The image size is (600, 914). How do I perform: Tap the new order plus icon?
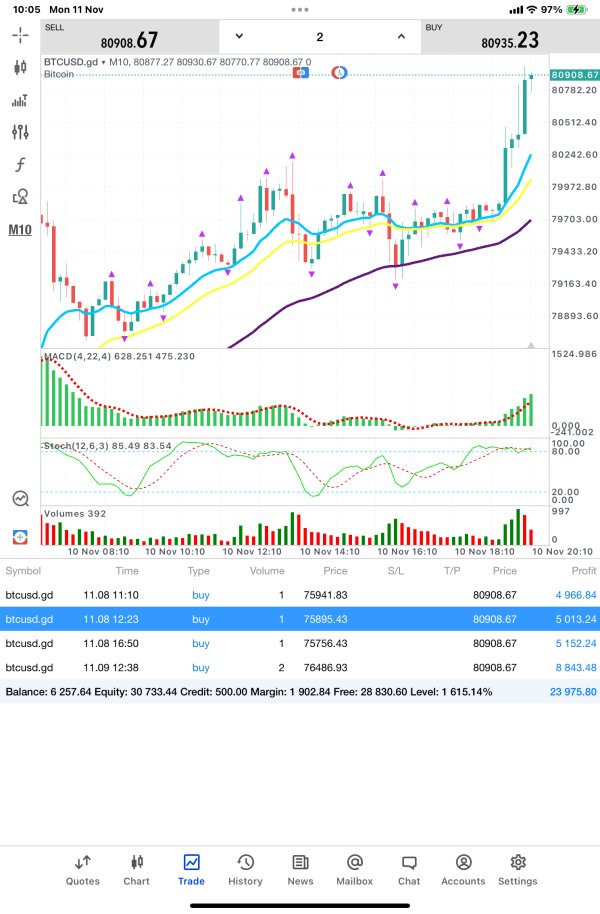point(20,537)
